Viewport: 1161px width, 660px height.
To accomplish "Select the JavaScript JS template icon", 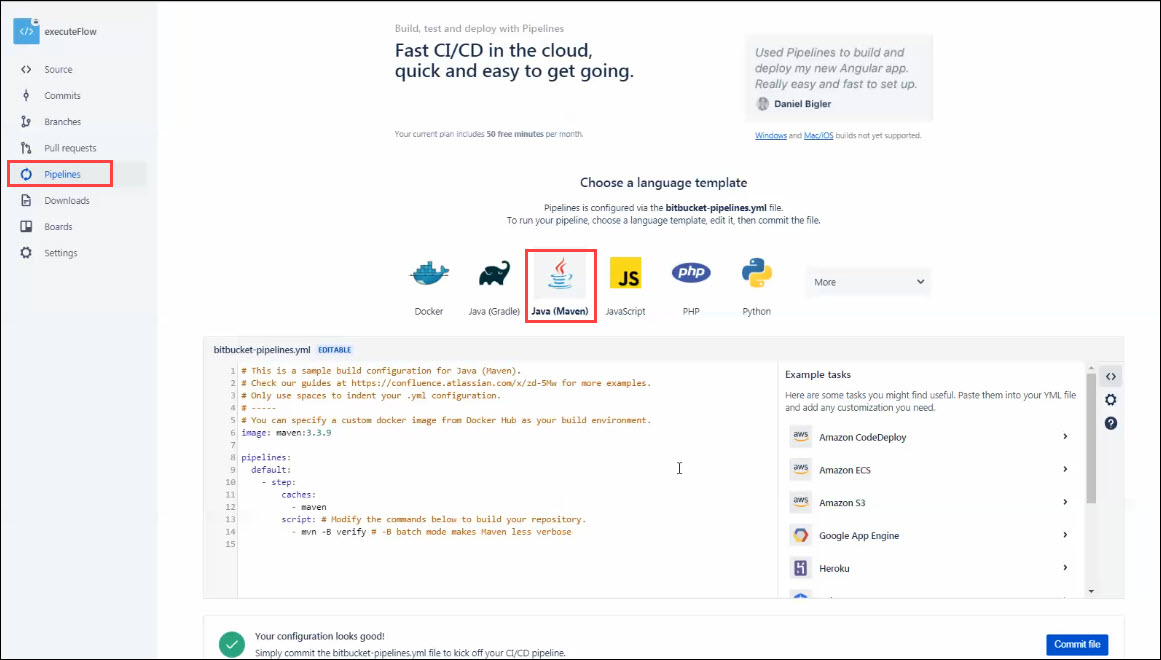I will 625,273.
